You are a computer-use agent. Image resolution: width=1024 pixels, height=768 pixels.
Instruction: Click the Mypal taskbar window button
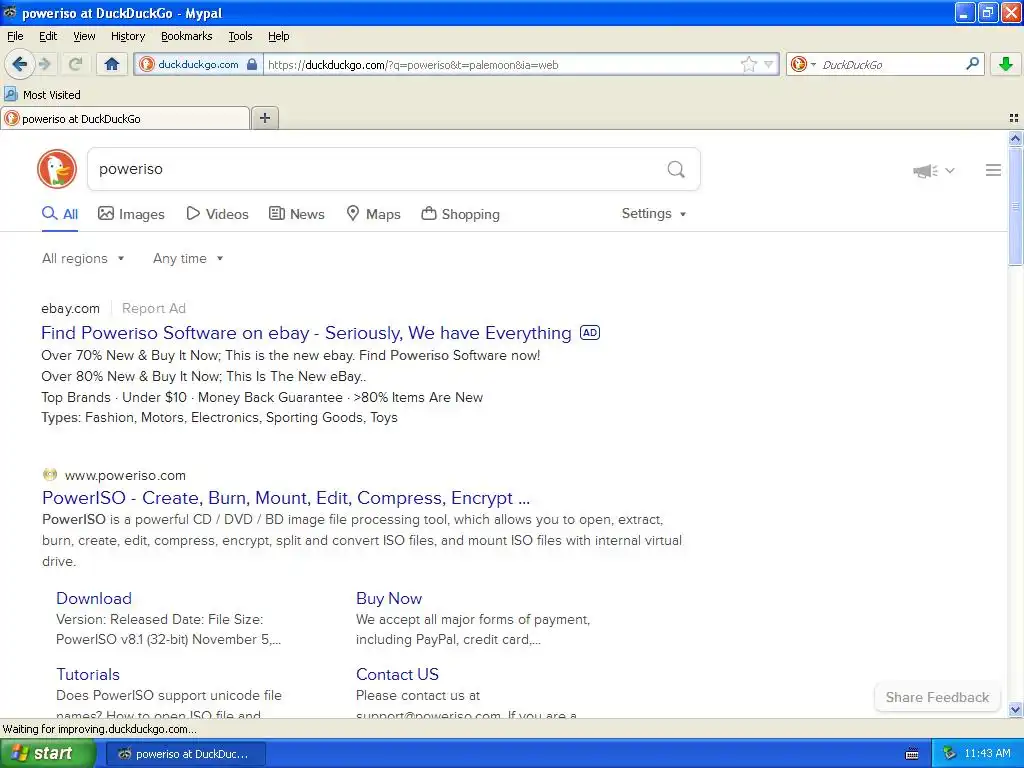coord(186,754)
